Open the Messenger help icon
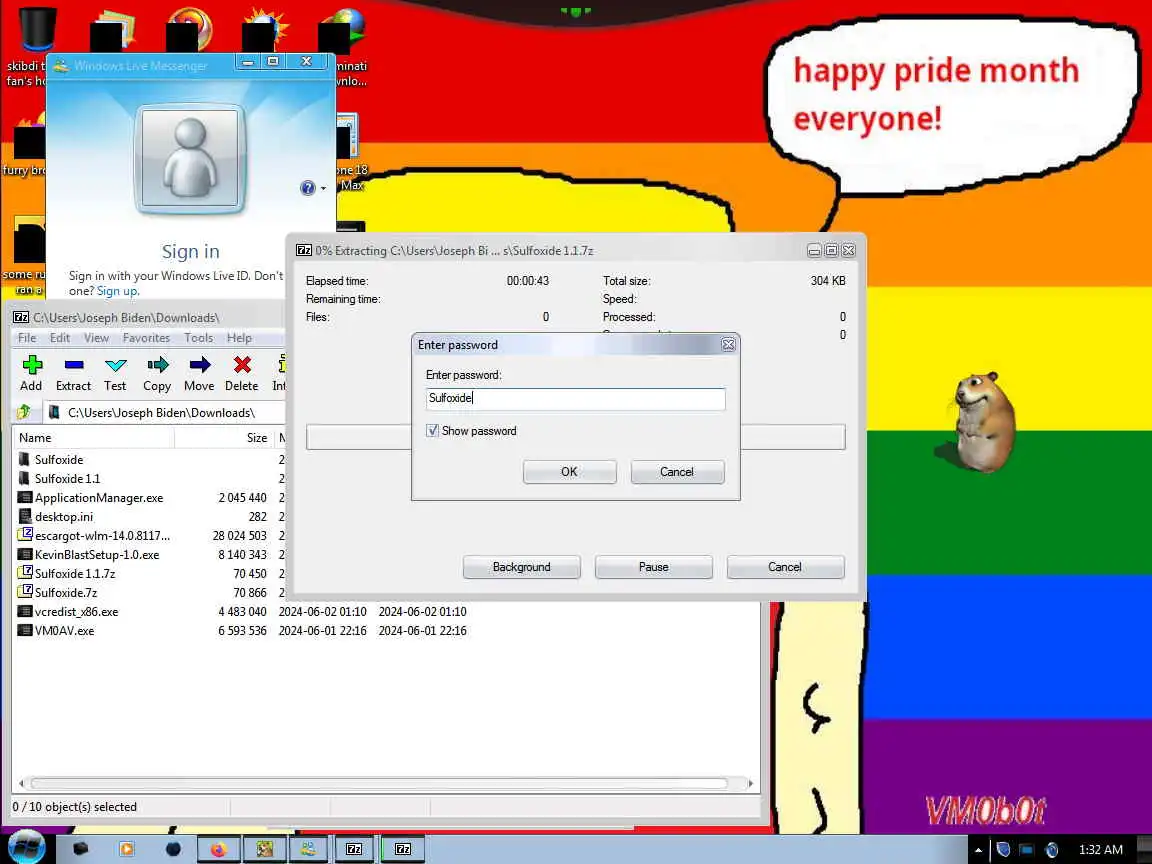 (x=308, y=188)
